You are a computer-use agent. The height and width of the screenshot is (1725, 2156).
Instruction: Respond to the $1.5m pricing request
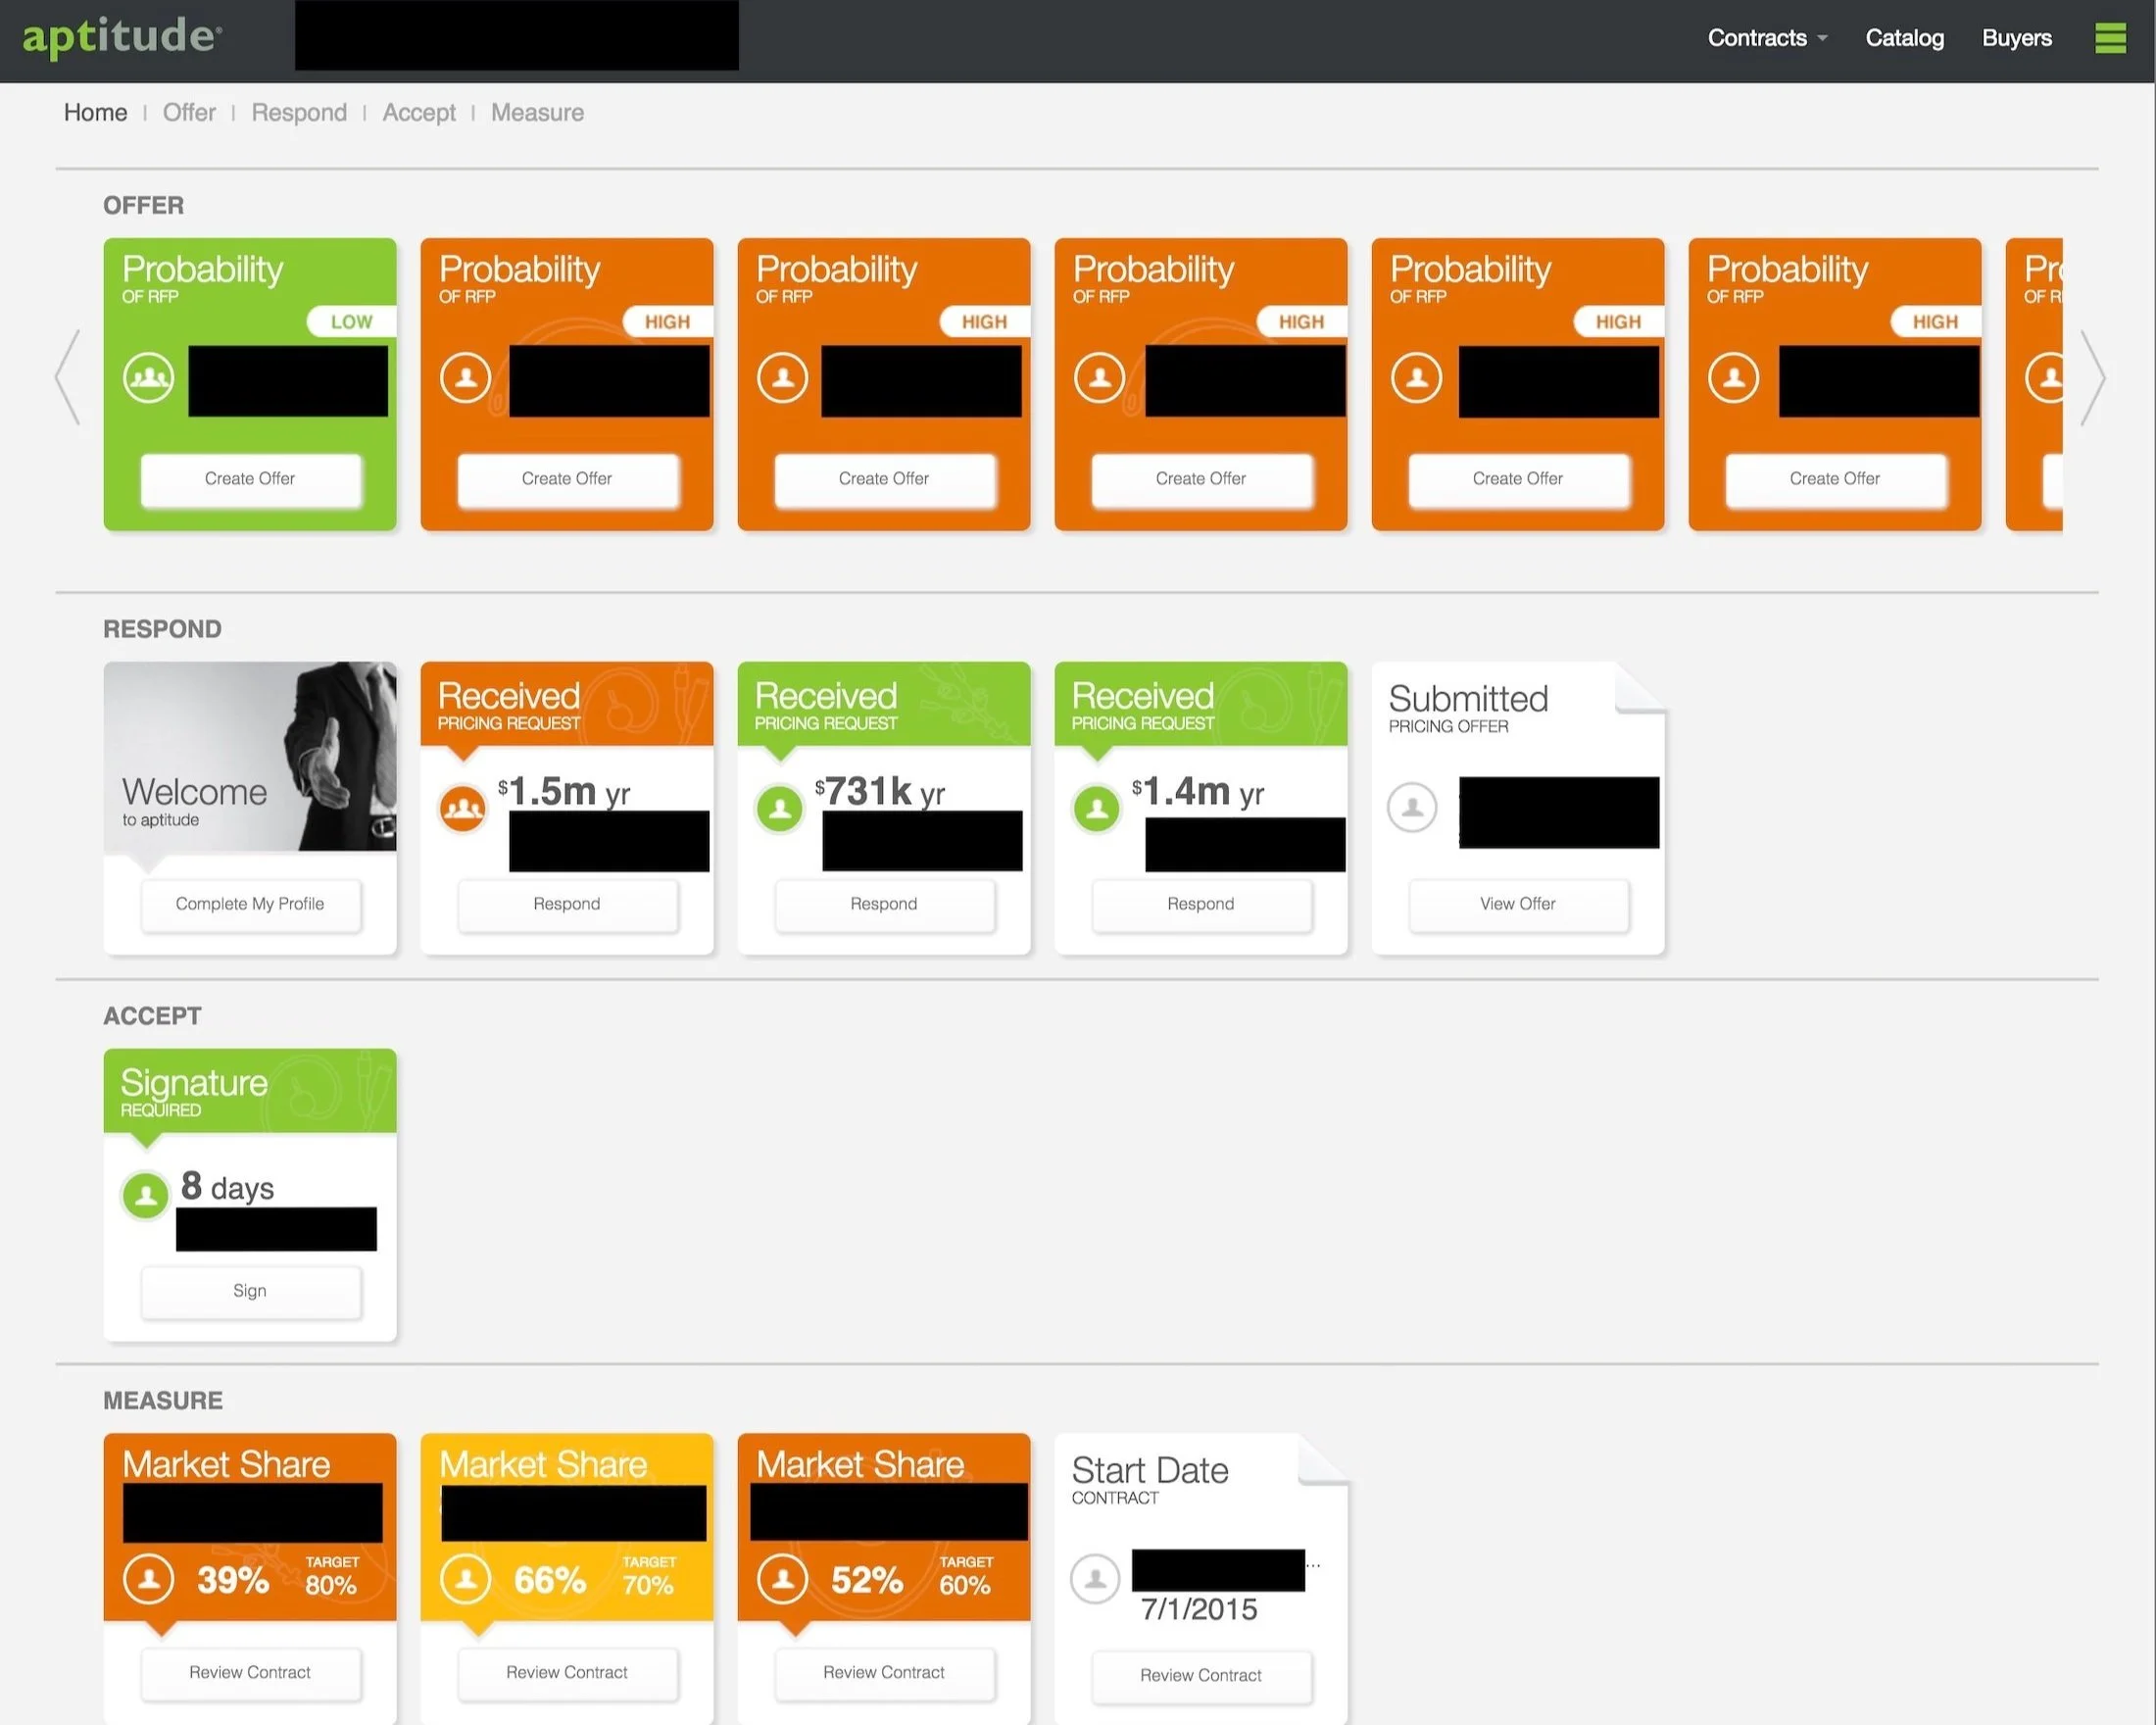(x=567, y=904)
